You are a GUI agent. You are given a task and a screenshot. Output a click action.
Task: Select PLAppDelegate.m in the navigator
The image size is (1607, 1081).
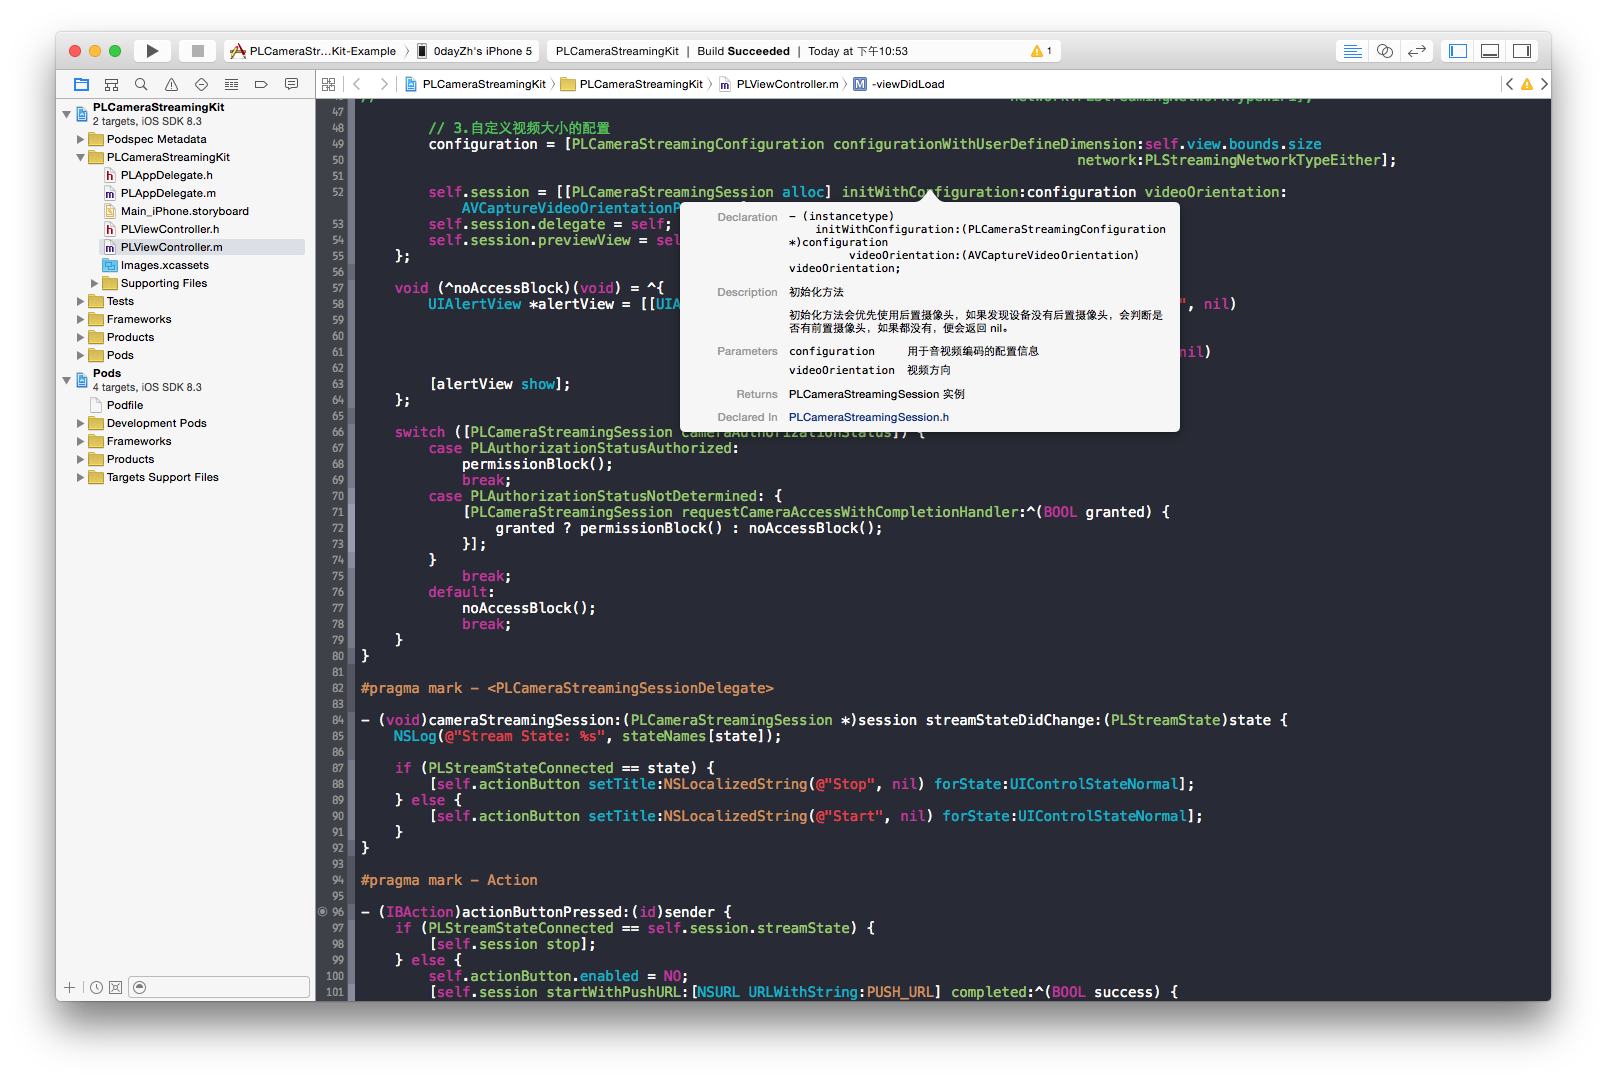(167, 193)
